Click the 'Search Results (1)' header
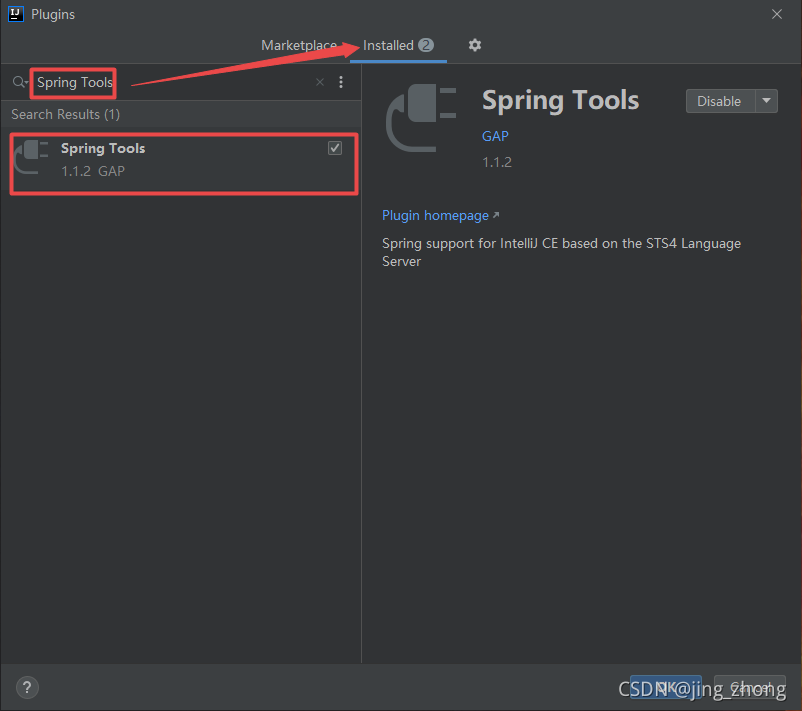 65,114
